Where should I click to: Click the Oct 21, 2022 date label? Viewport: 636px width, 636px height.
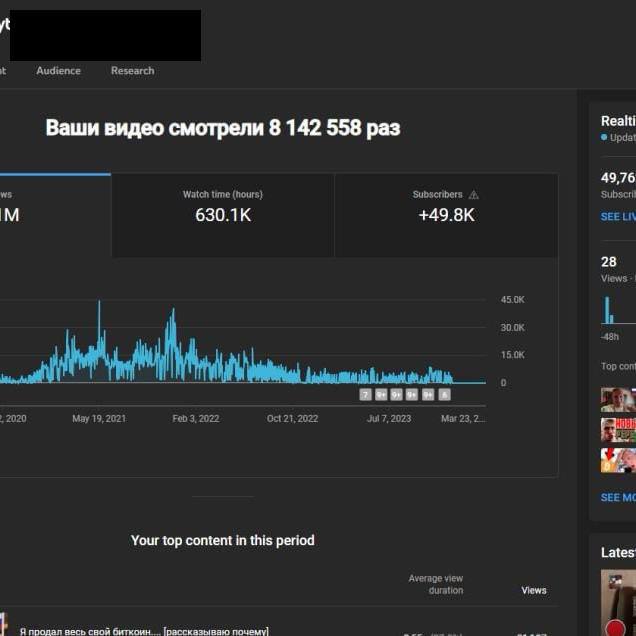(x=292, y=419)
